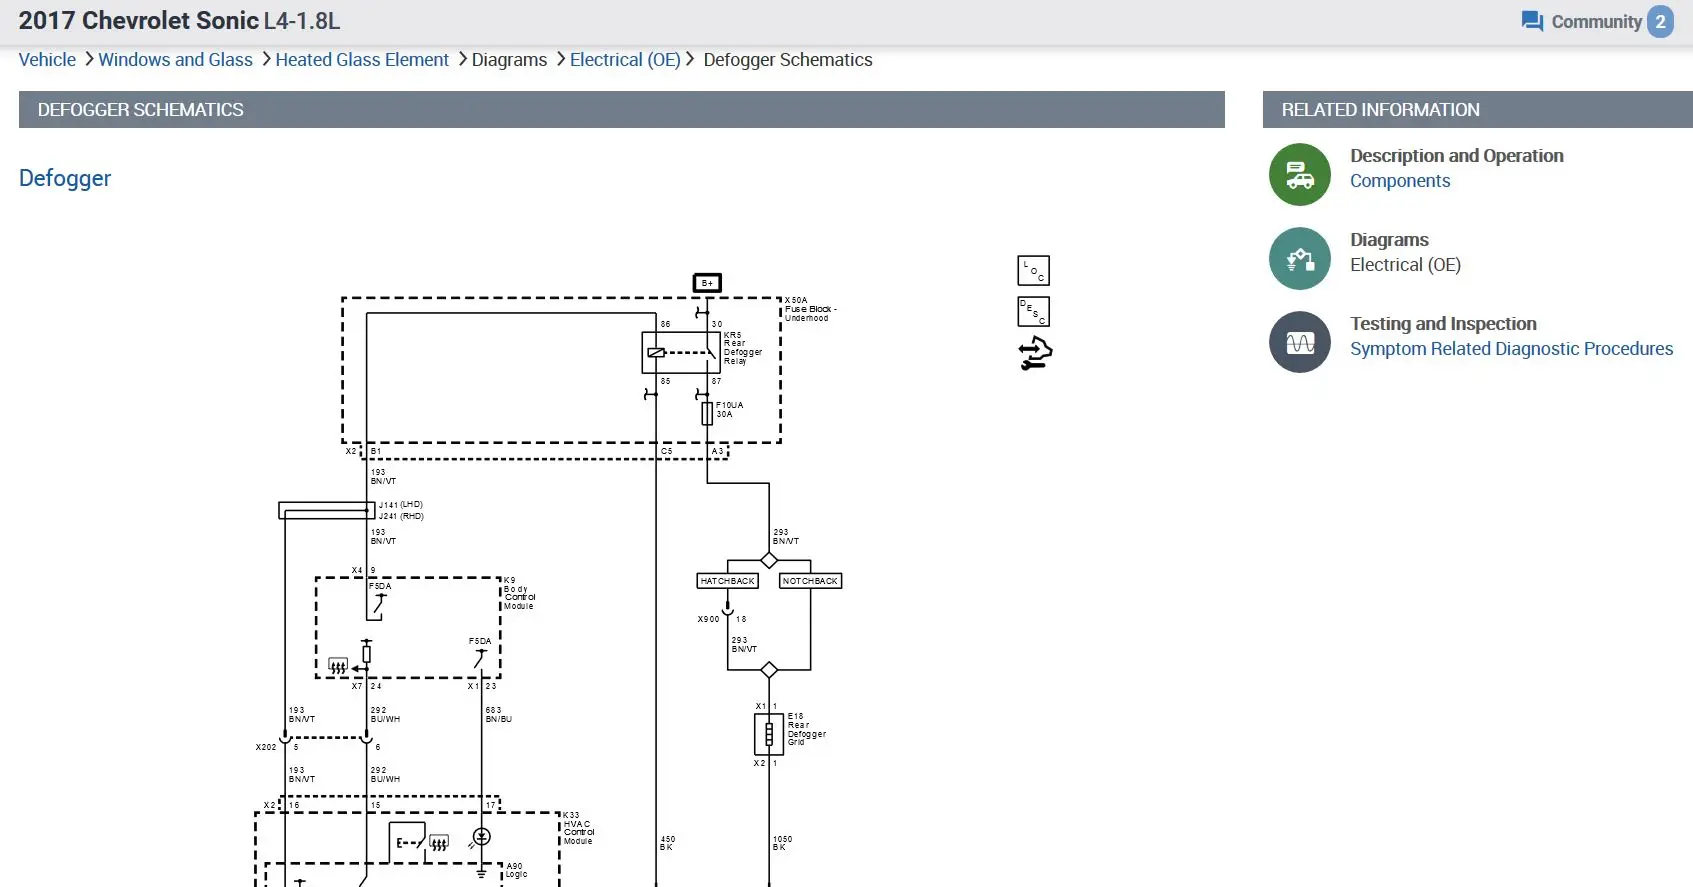Screen dimensions: 1693x887
Task: Click the rear defogger grid symbol E18
Action: coord(769,735)
